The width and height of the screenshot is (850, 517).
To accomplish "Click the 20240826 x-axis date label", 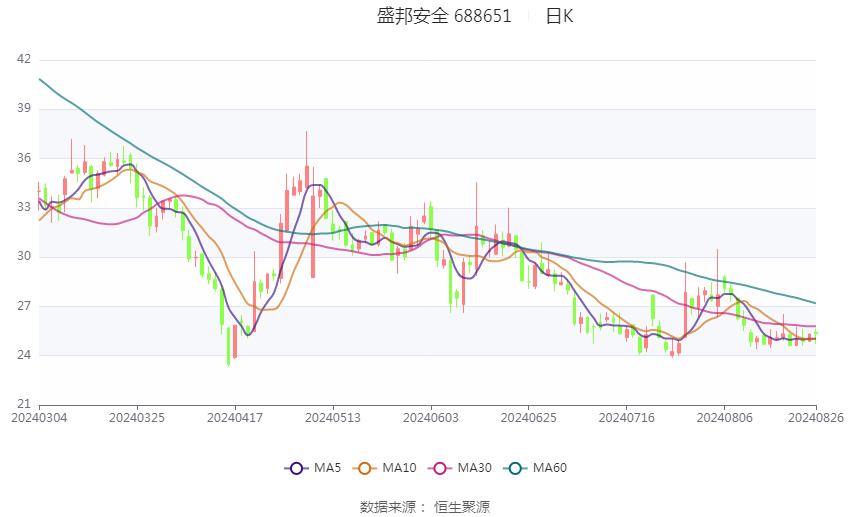I will coord(816,418).
